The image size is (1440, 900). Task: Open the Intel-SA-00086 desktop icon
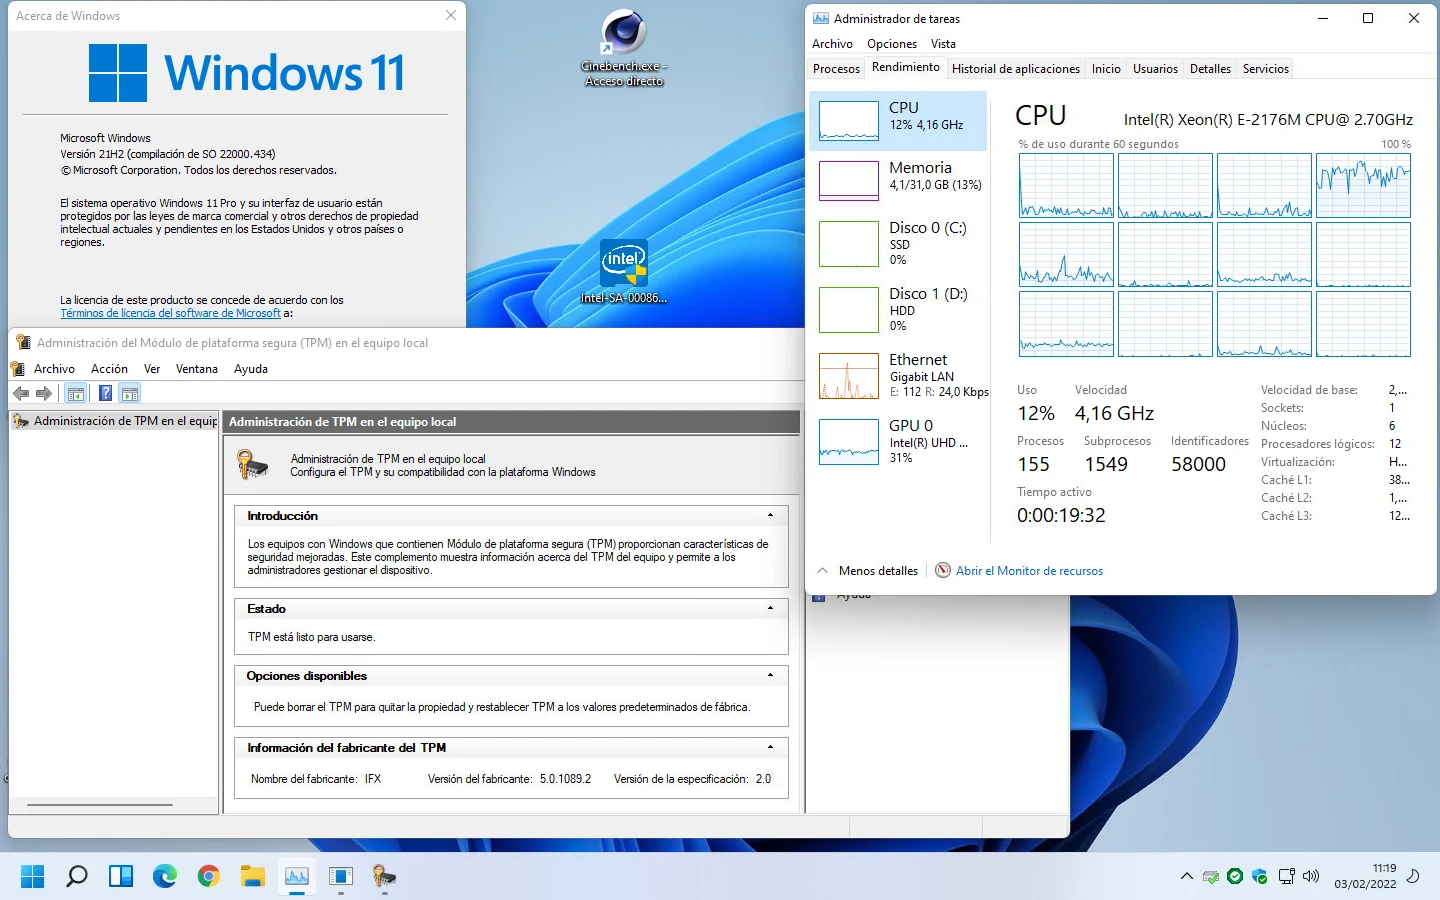point(624,271)
